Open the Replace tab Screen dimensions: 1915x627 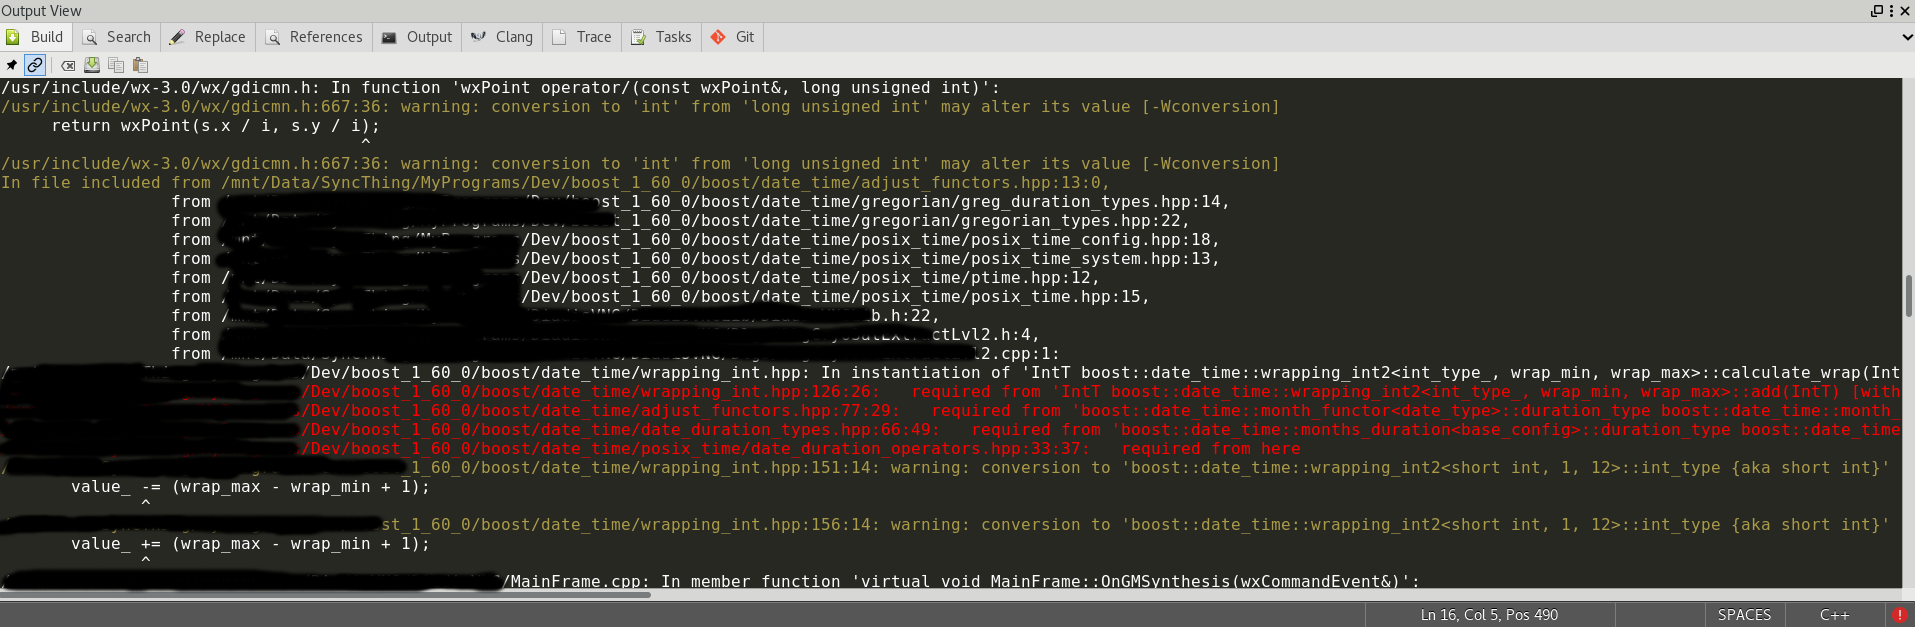coord(208,37)
